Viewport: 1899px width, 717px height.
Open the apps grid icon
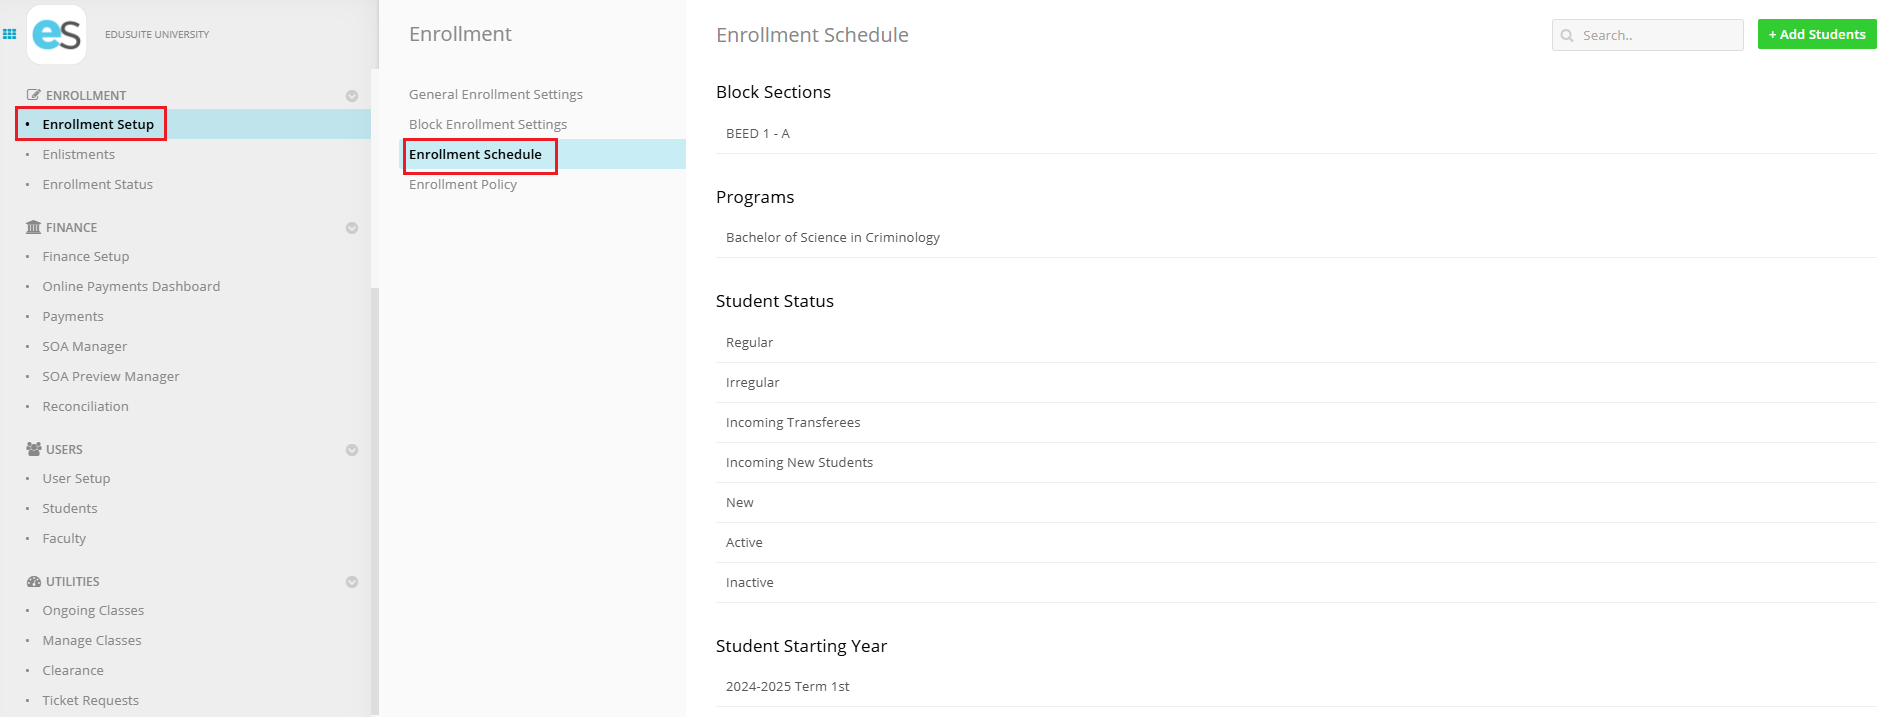tap(10, 34)
